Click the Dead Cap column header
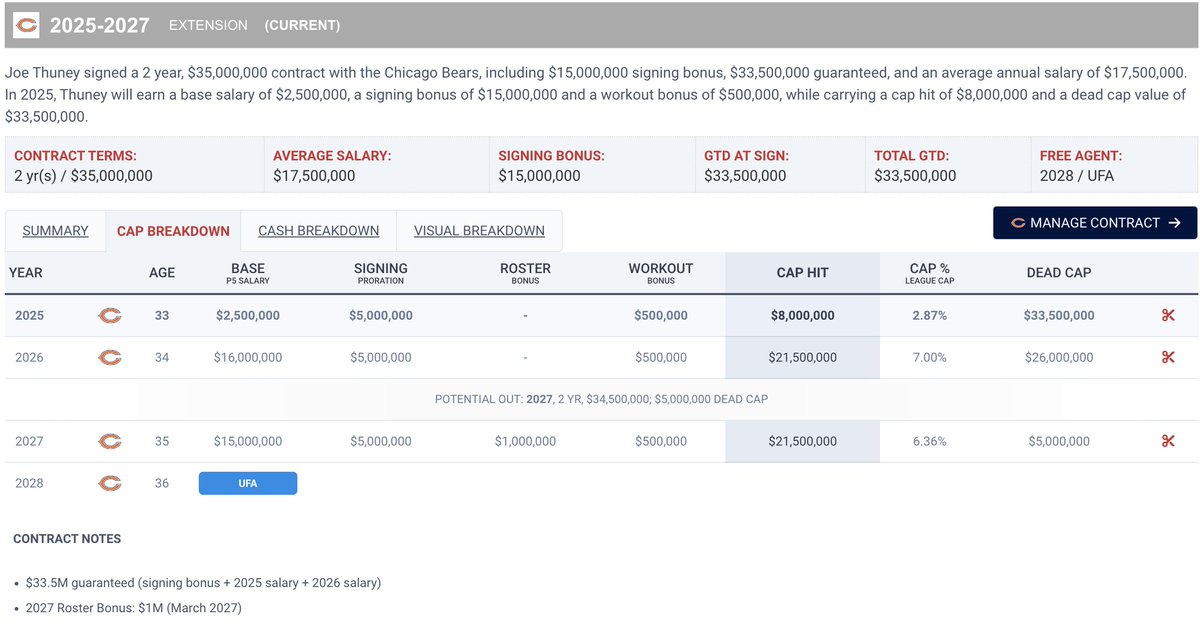 pyautogui.click(x=1059, y=273)
